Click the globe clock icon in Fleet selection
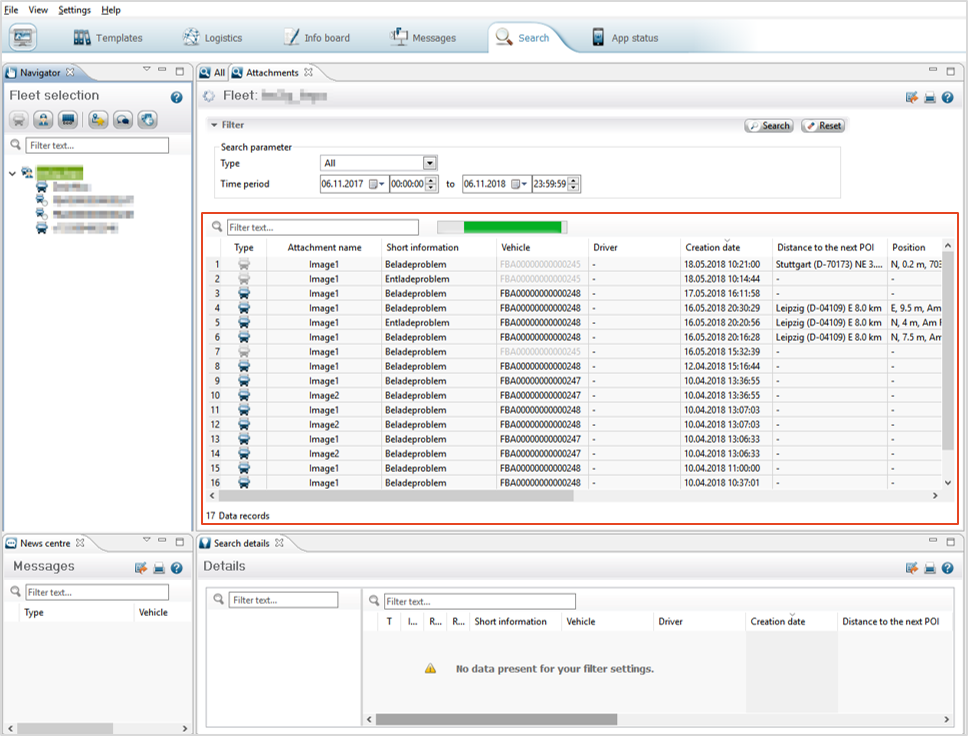The height and width of the screenshot is (736, 968). click(x=148, y=120)
